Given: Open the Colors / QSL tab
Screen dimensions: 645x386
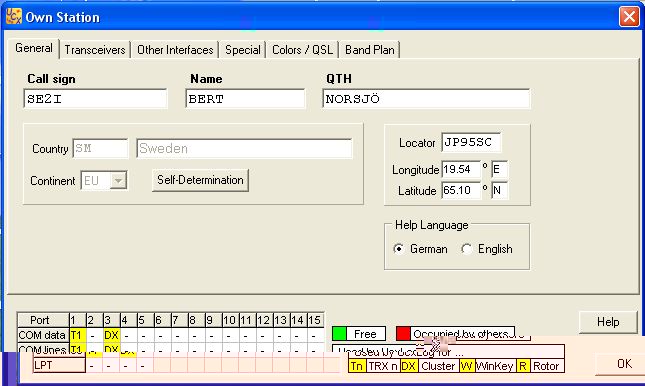Looking at the screenshot, I should coord(302,50).
